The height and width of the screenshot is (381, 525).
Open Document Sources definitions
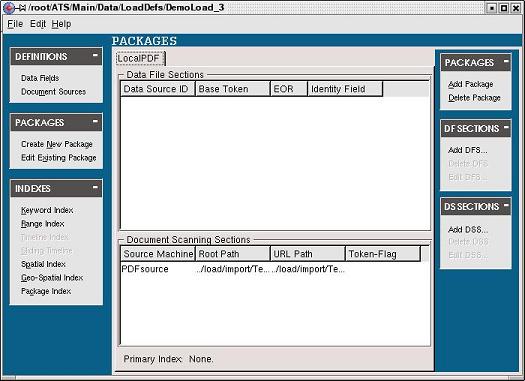point(53,92)
